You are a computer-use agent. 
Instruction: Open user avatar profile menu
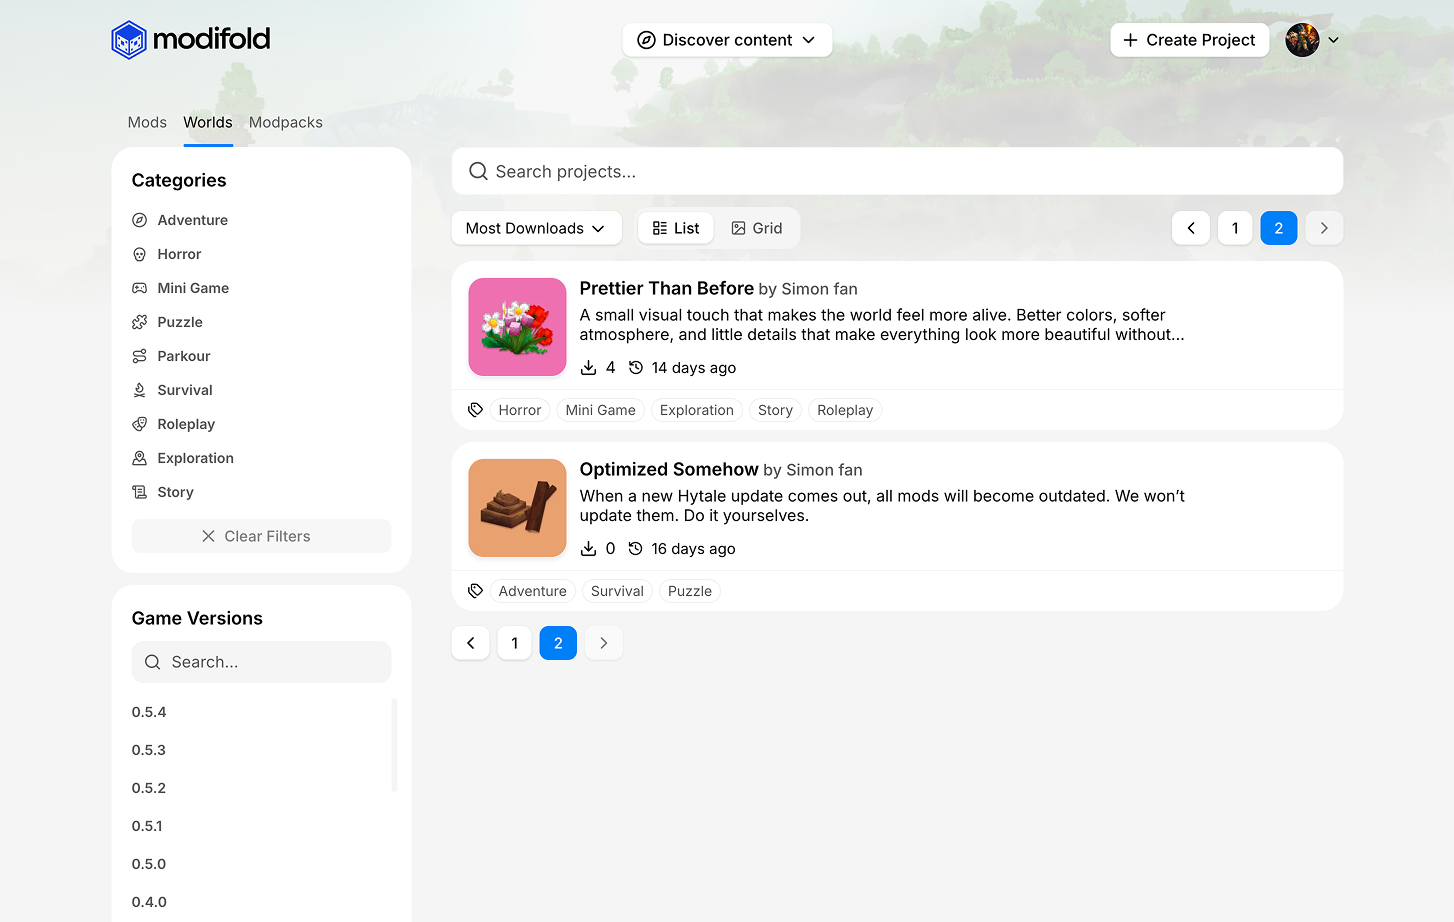pyautogui.click(x=1302, y=40)
